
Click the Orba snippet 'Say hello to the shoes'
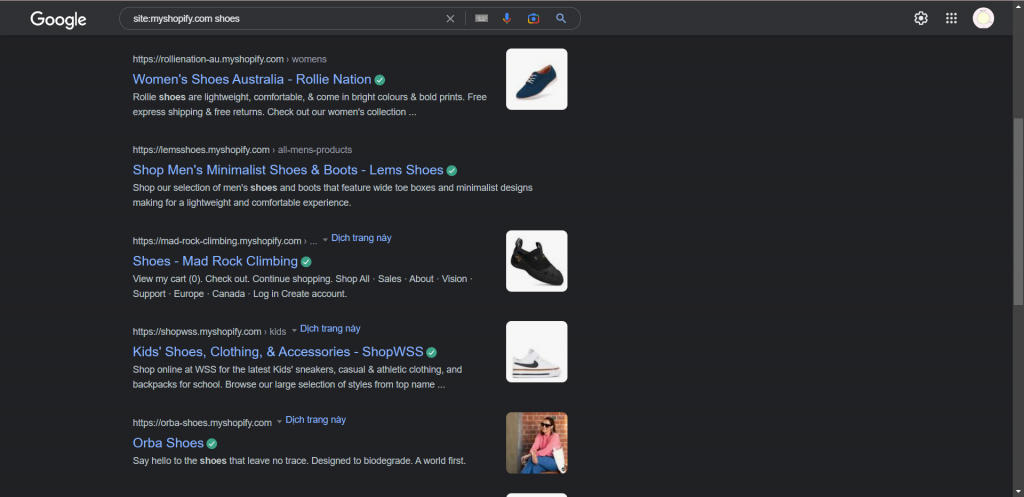299,460
